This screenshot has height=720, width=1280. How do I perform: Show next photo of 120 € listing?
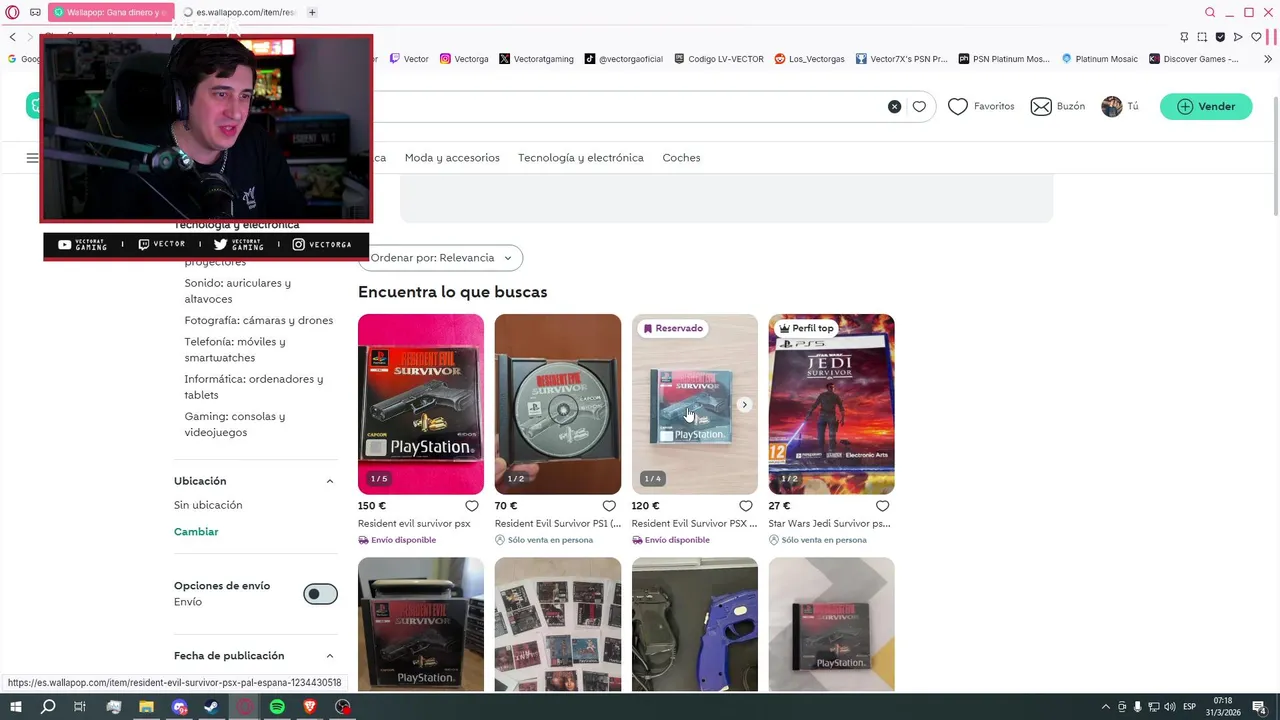pyautogui.click(x=744, y=405)
